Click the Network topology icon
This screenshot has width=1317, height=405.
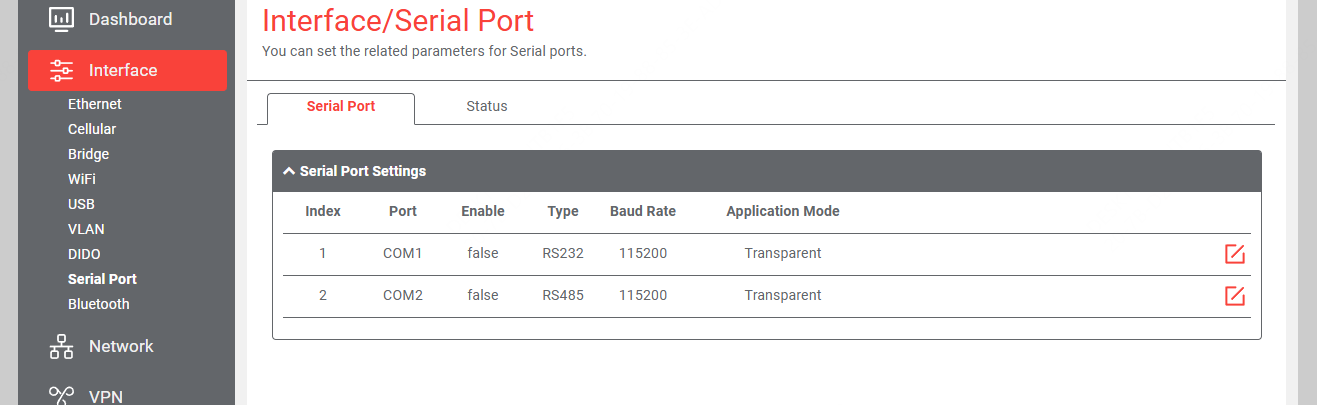61,346
